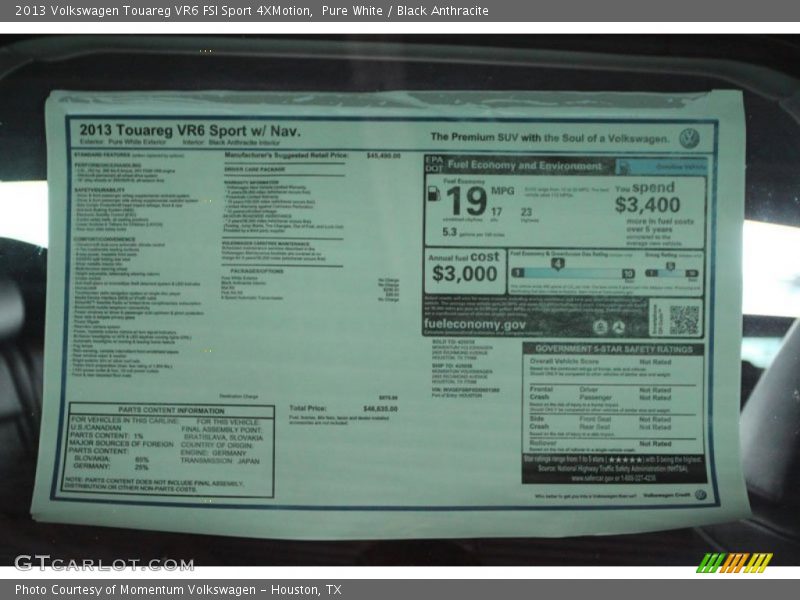This screenshot has width=800, height=600.
Task: Click 'GOVERNMENT 5-STAR SAFETY RATINGS' header
Action: click(614, 349)
